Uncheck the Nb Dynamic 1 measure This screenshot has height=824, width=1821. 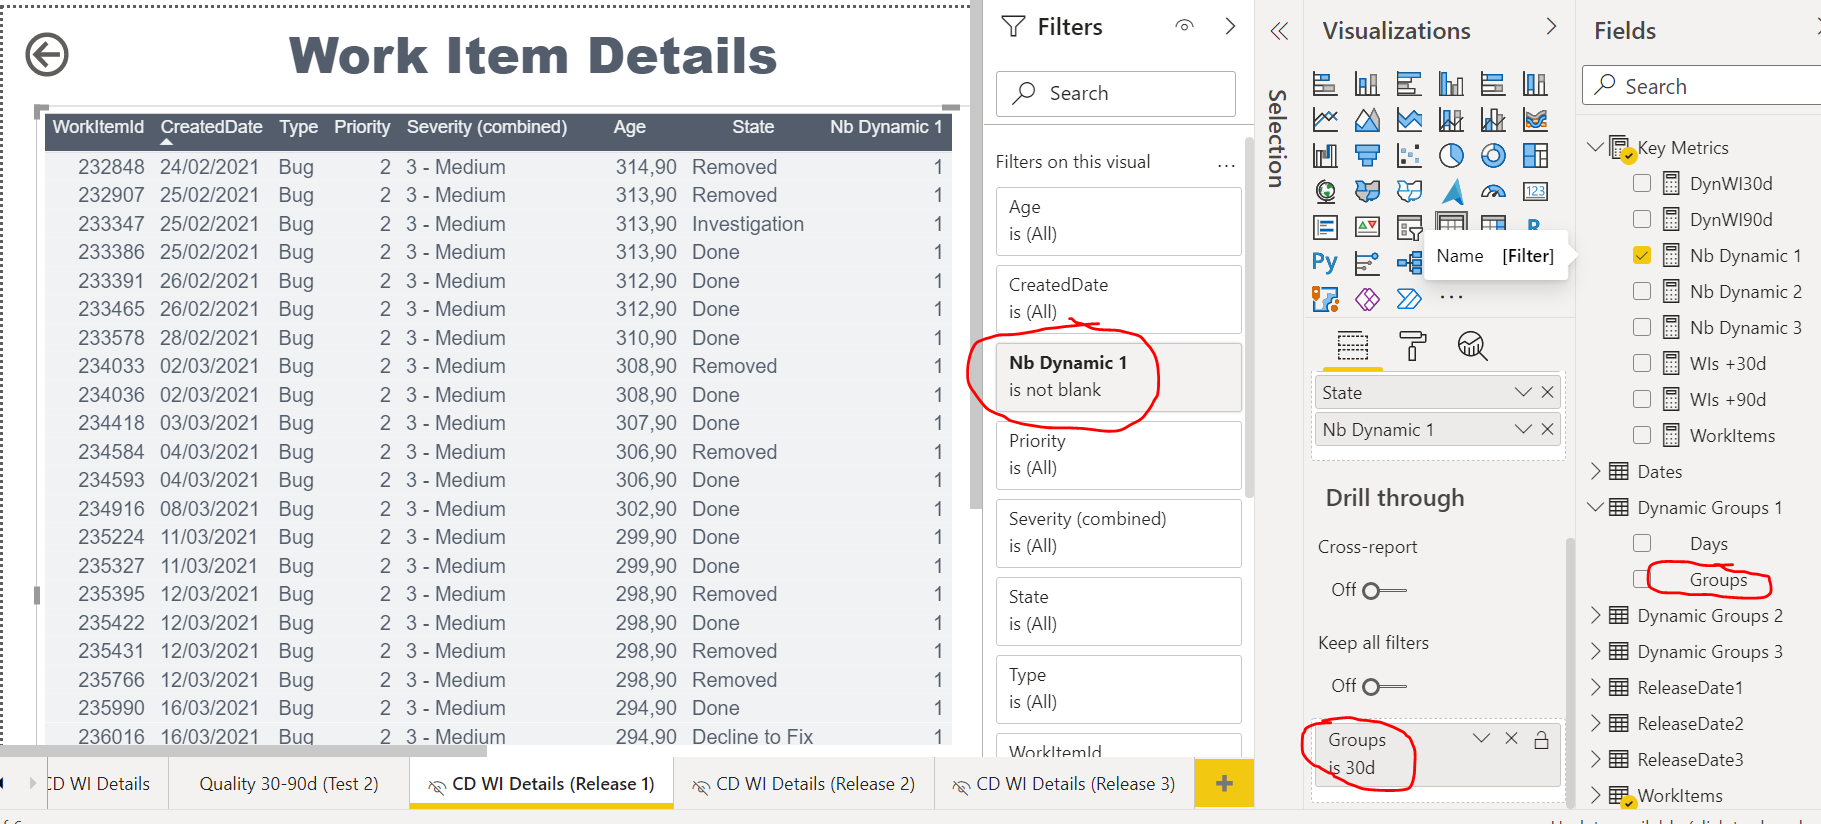1641,255
